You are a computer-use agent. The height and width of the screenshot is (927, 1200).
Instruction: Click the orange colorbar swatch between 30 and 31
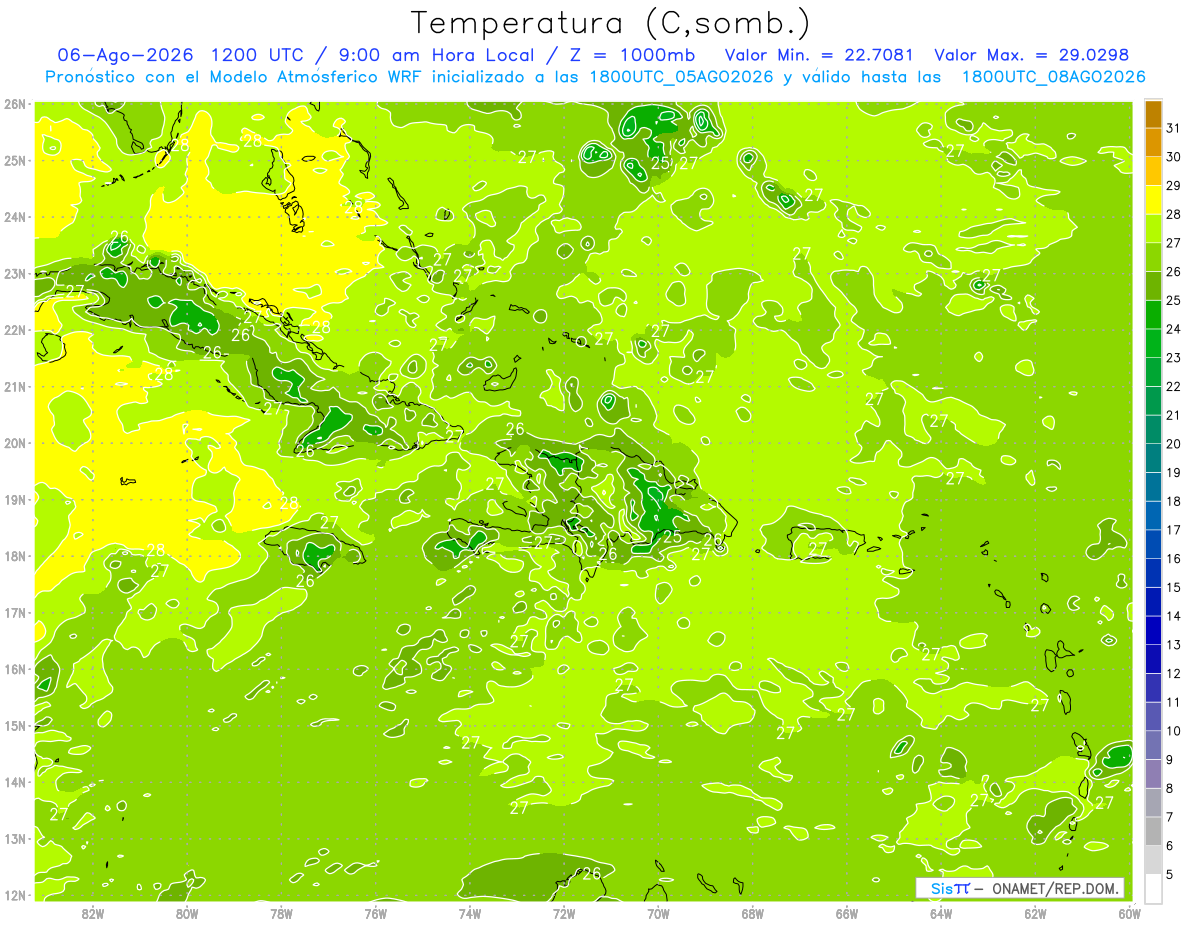point(1153,143)
